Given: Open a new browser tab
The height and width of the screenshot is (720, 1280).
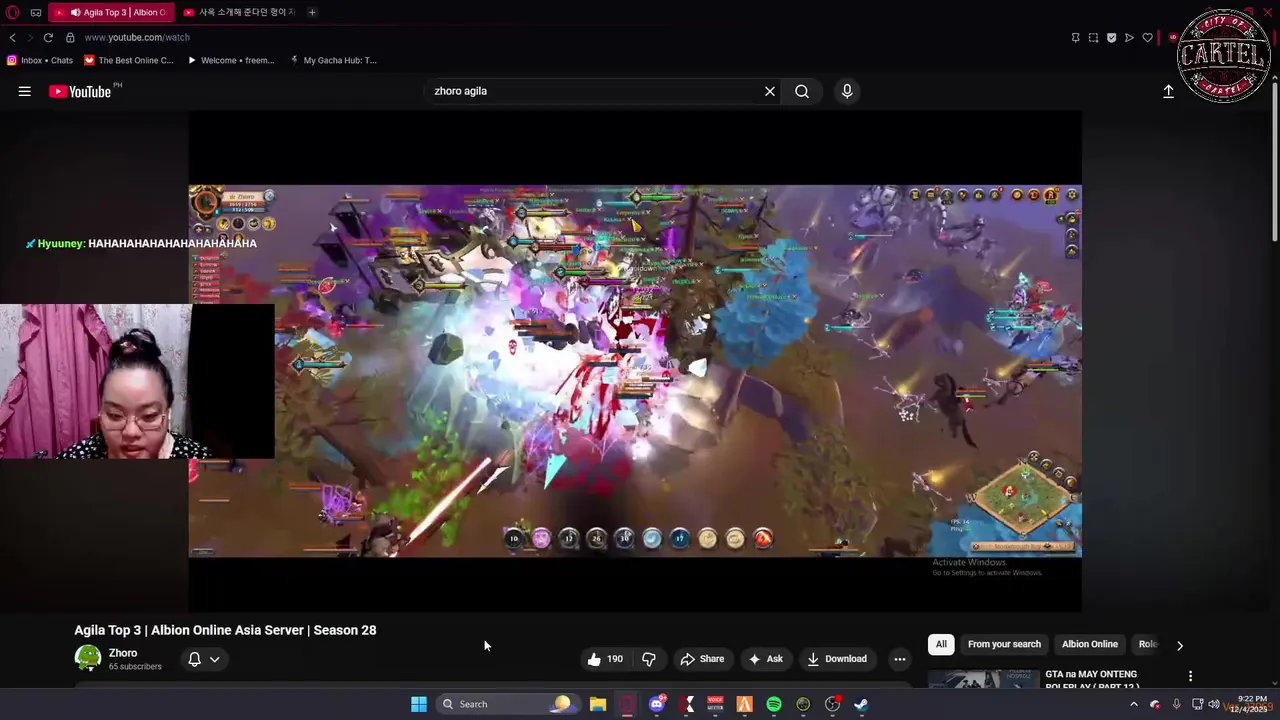Looking at the screenshot, I should tap(312, 12).
